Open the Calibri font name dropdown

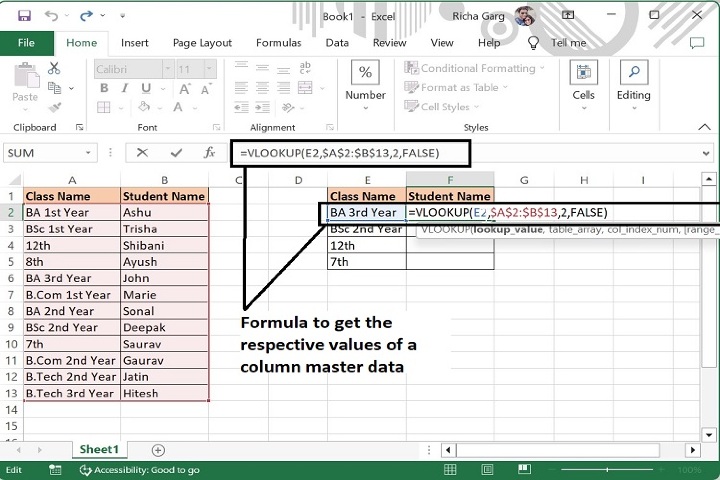coord(168,69)
